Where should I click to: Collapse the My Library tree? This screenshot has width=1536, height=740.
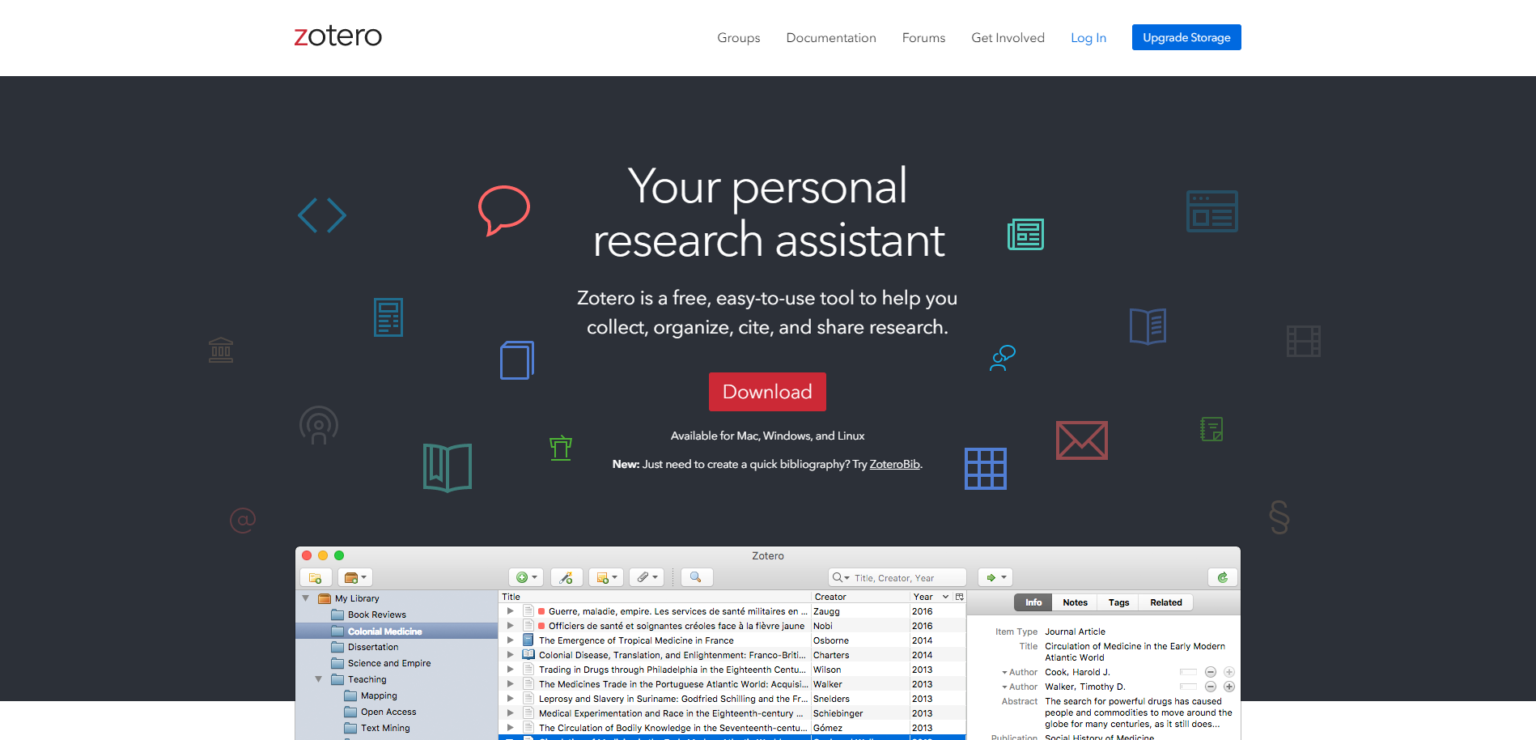click(x=305, y=598)
